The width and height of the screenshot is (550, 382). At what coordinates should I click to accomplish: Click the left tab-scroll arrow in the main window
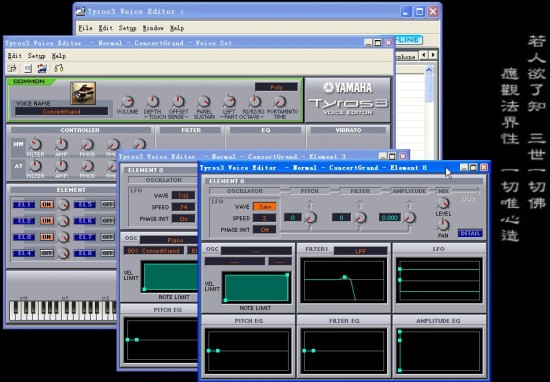click(424, 55)
